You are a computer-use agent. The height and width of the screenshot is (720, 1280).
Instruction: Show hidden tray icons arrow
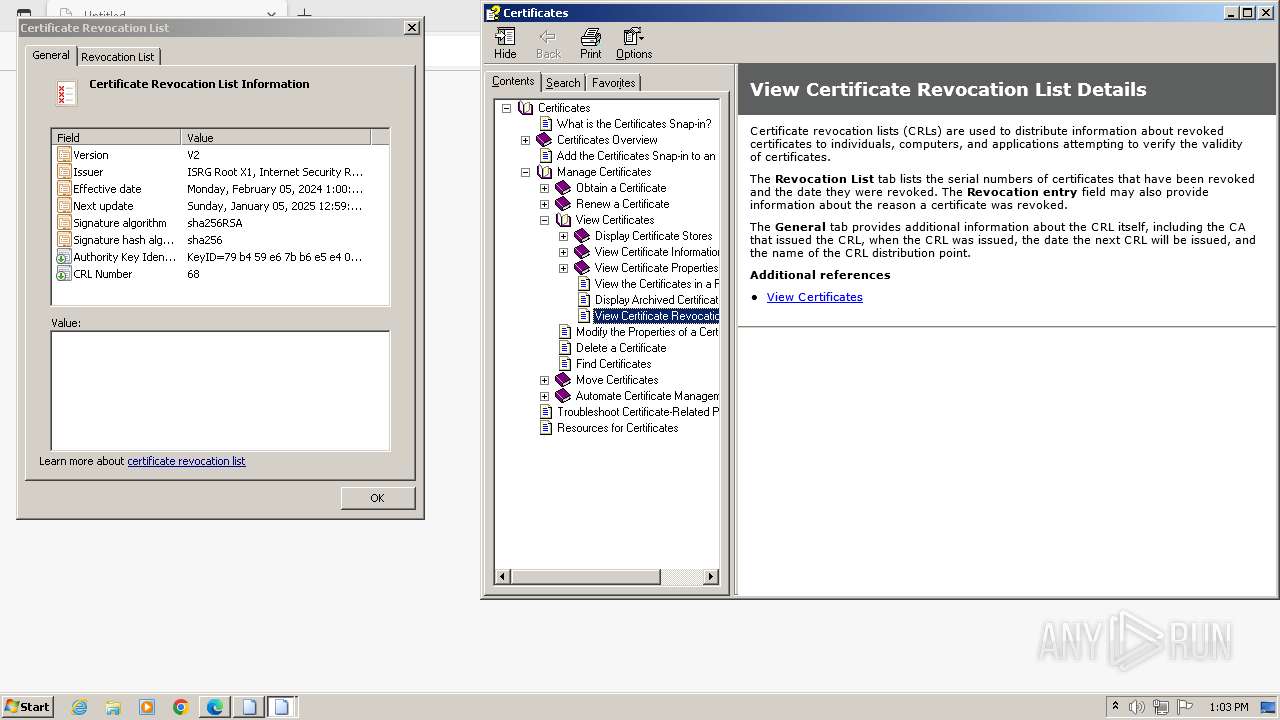point(1115,707)
